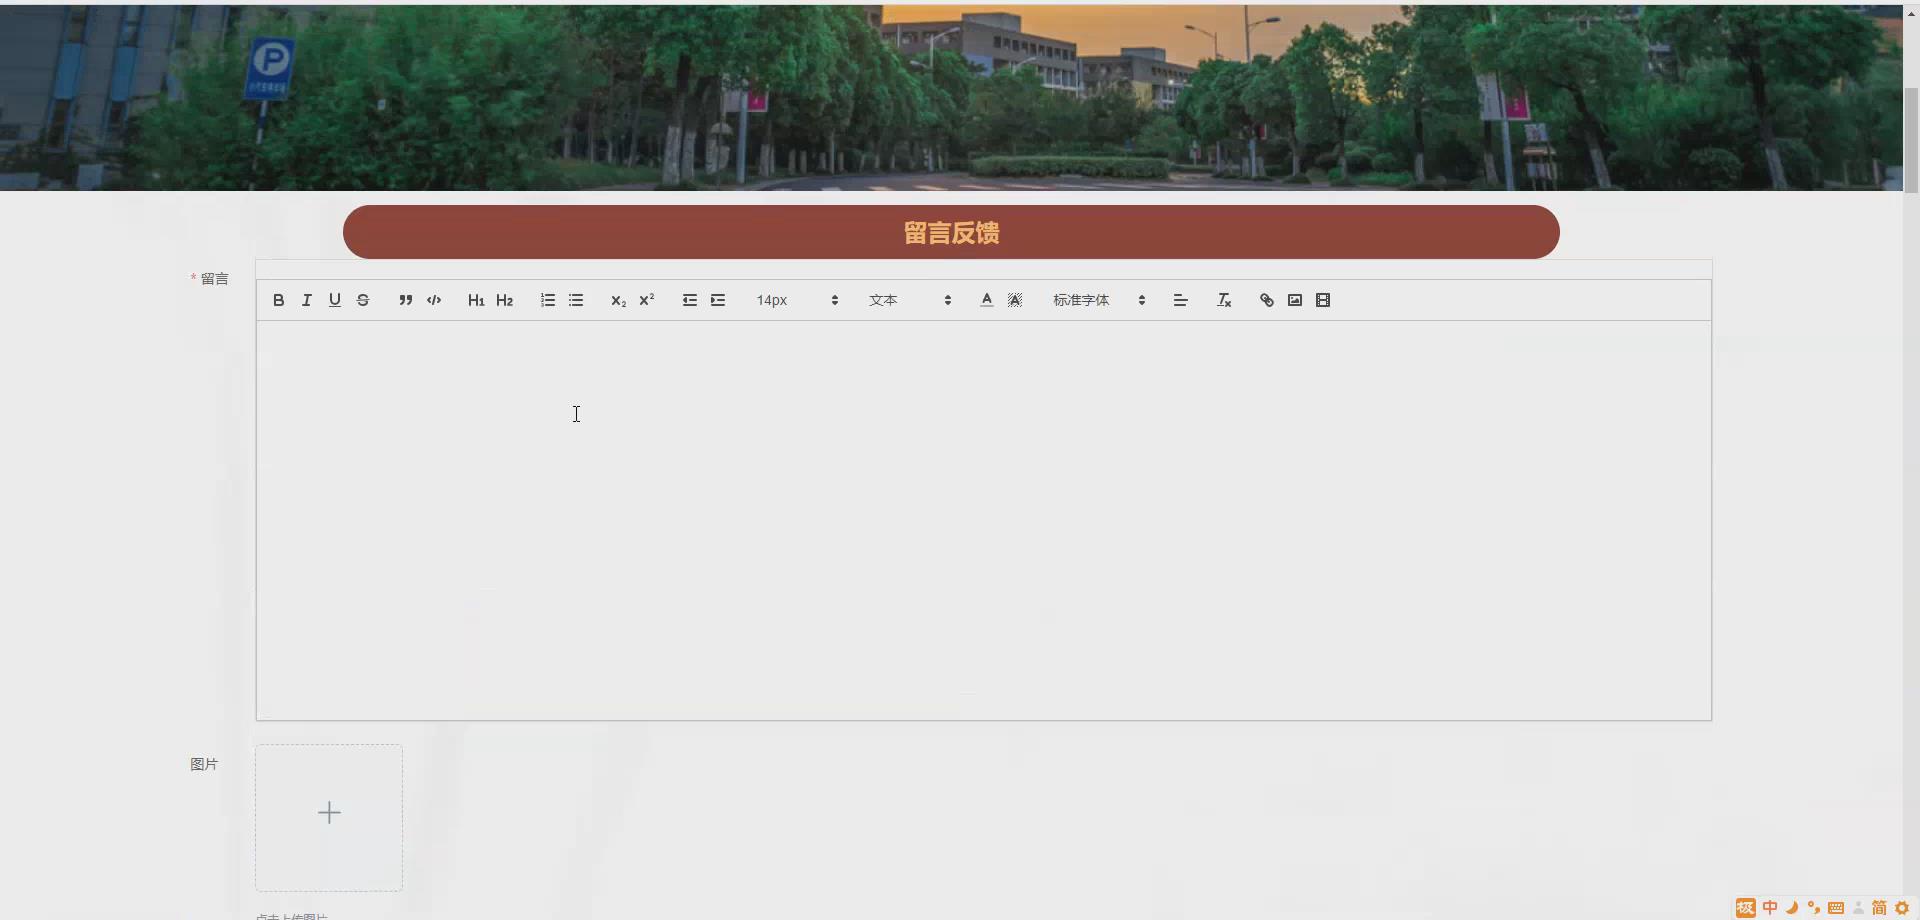Toggle strikethrough formatting
1920x920 pixels.
362,300
